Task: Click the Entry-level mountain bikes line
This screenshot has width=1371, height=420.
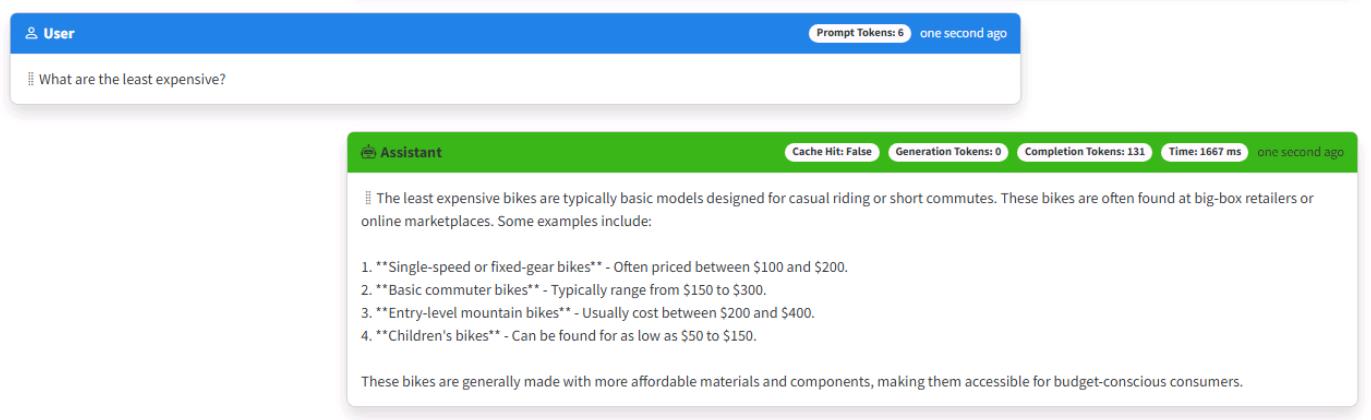Action: click(x=588, y=312)
